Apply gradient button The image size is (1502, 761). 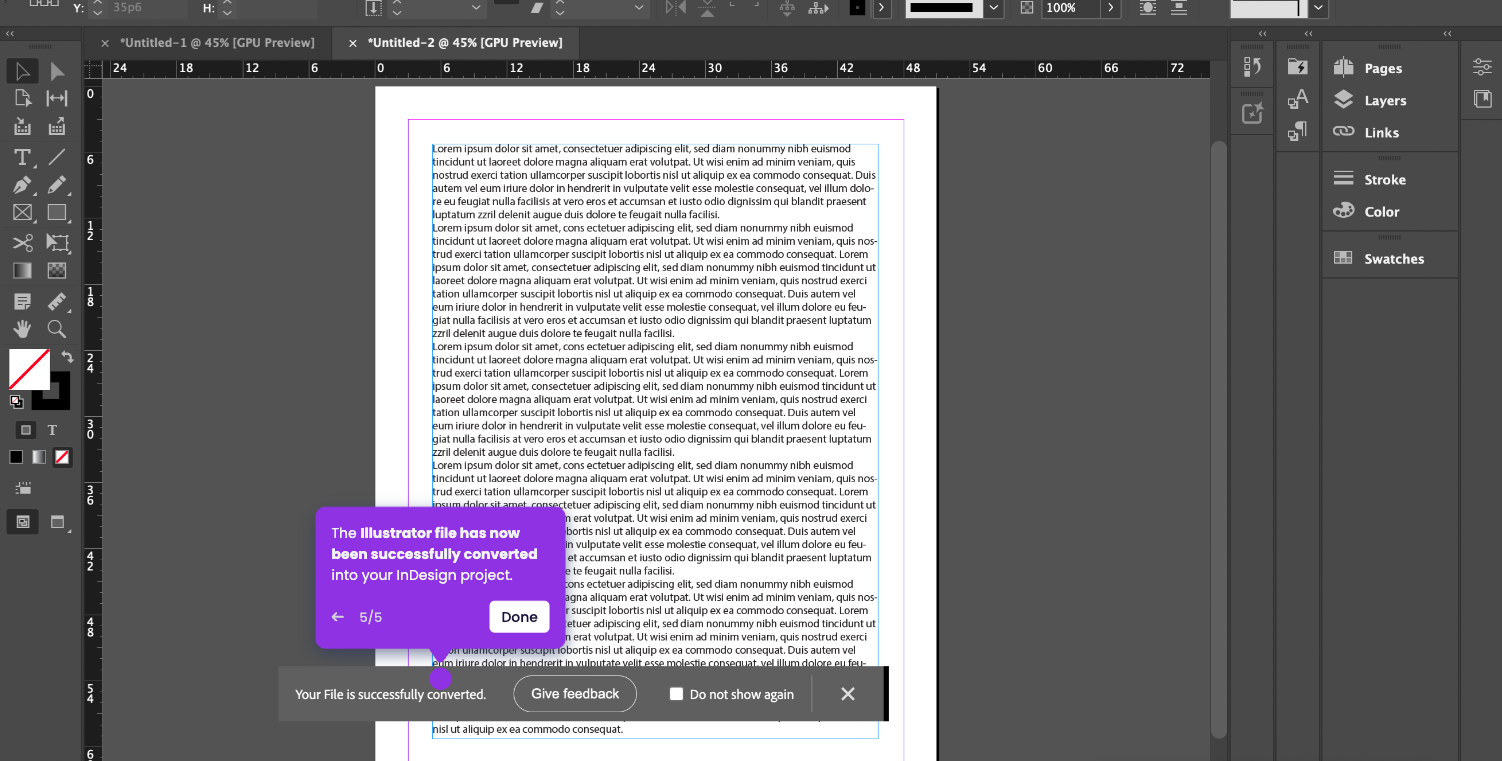pyautogui.click(x=39, y=457)
